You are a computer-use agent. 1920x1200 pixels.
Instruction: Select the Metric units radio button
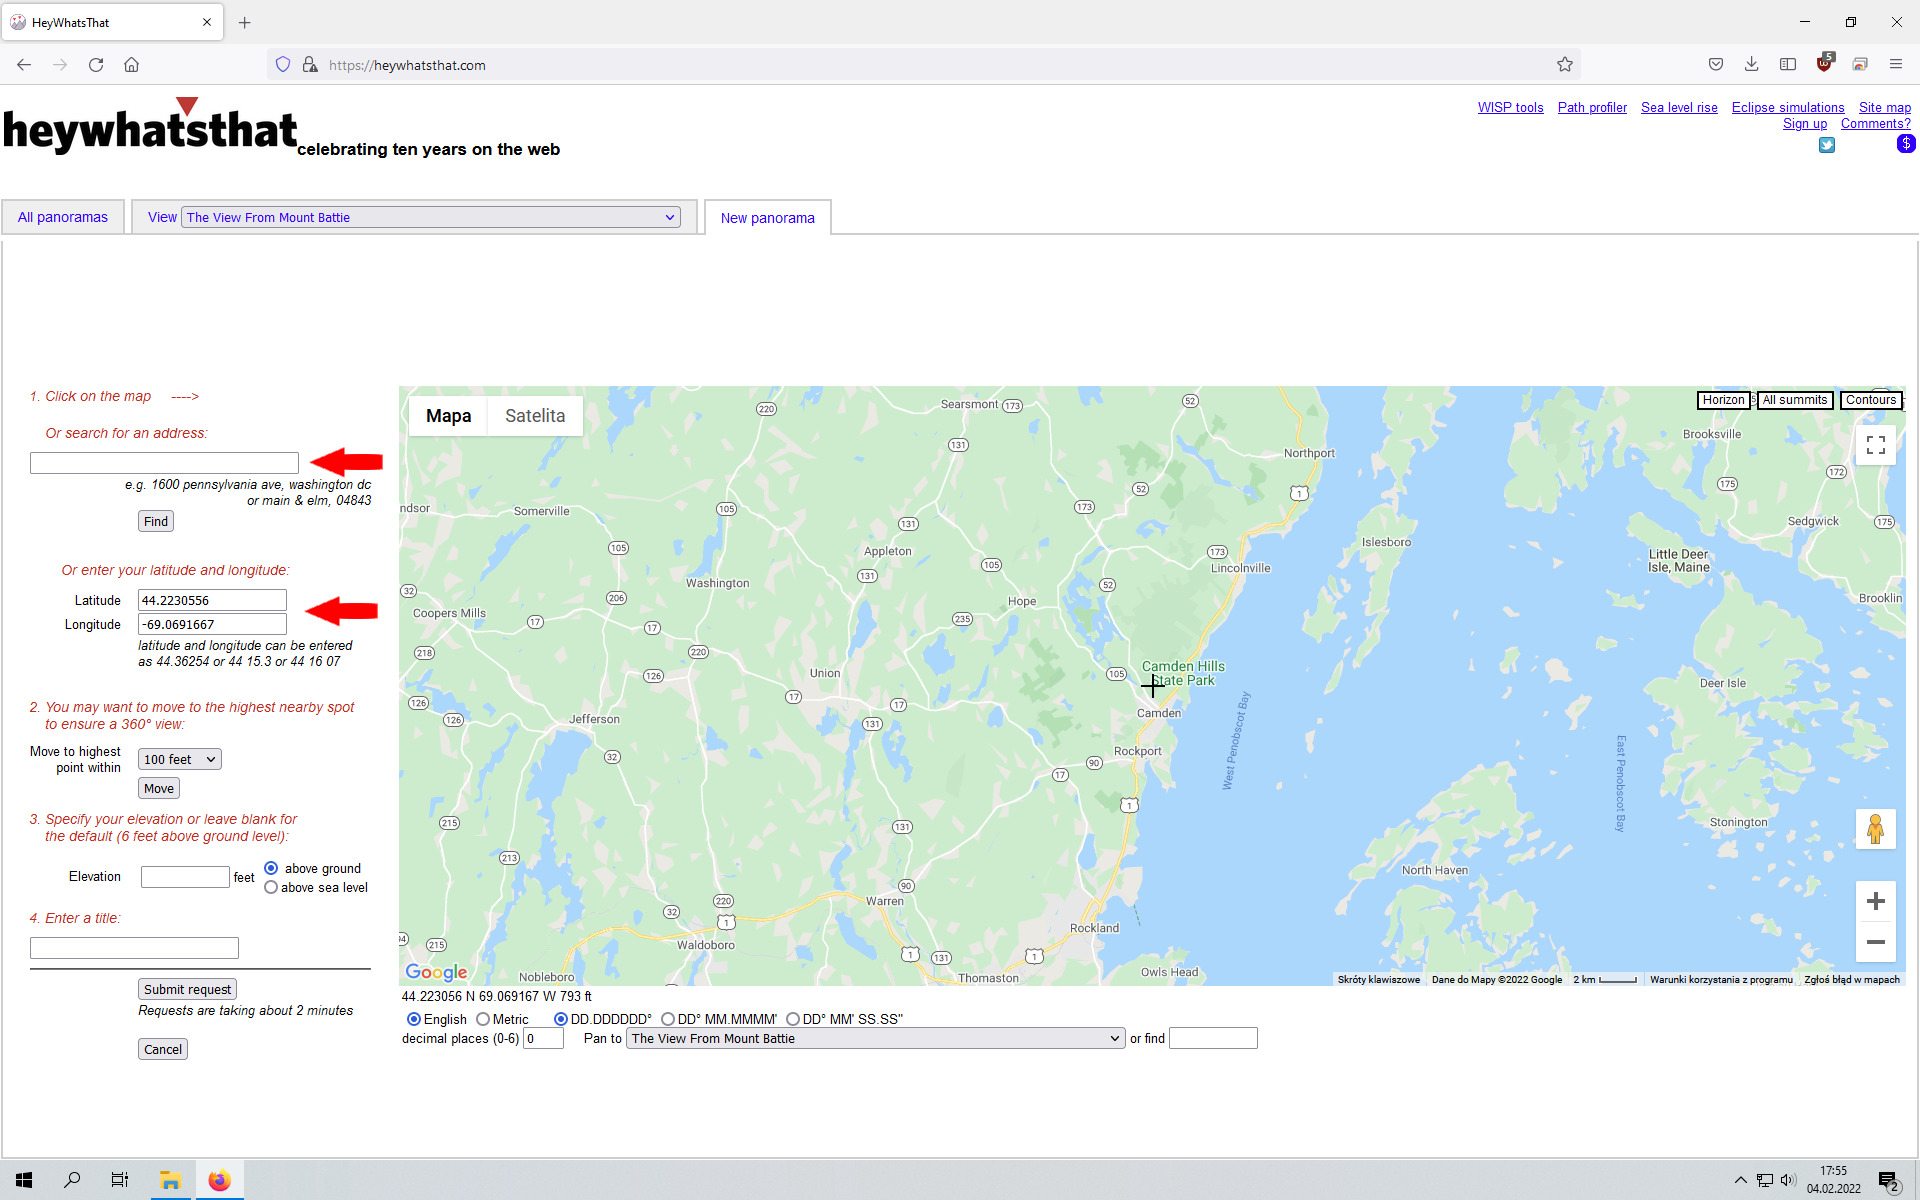[x=484, y=1019]
